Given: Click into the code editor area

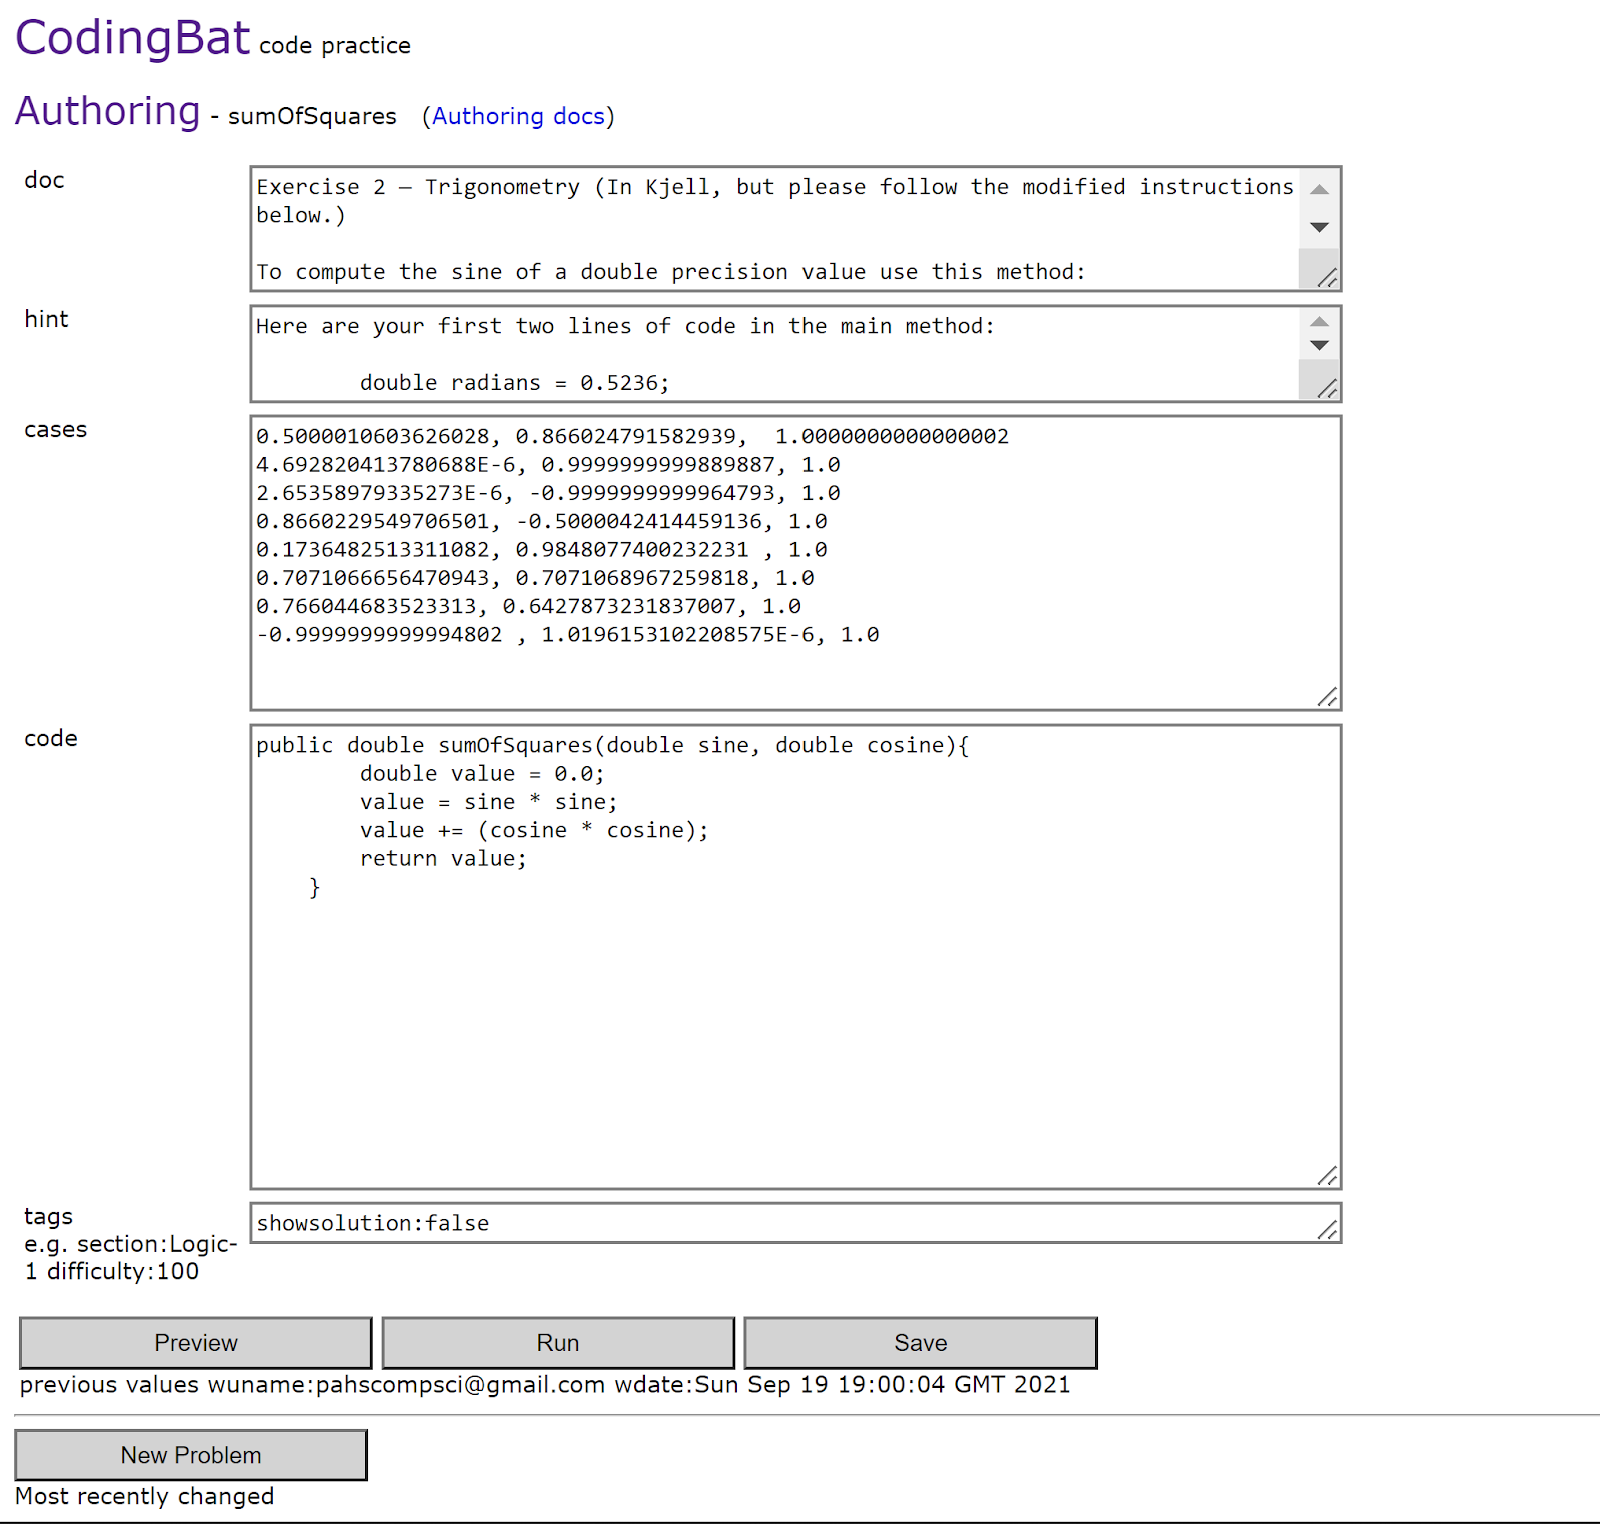Looking at the screenshot, I should pos(795,957).
